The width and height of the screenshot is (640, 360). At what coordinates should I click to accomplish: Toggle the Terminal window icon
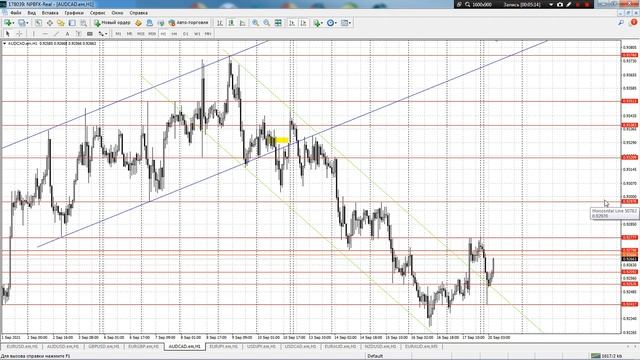(72, 23)
